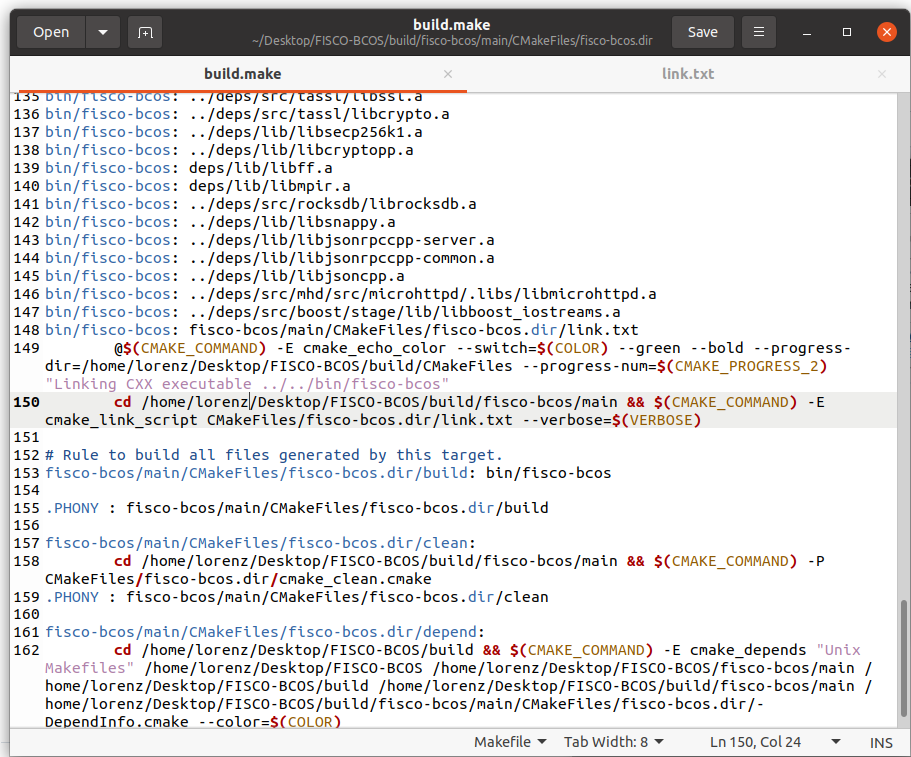Click libjsonrpccpp-common.a on line 144

pos(396,258)
